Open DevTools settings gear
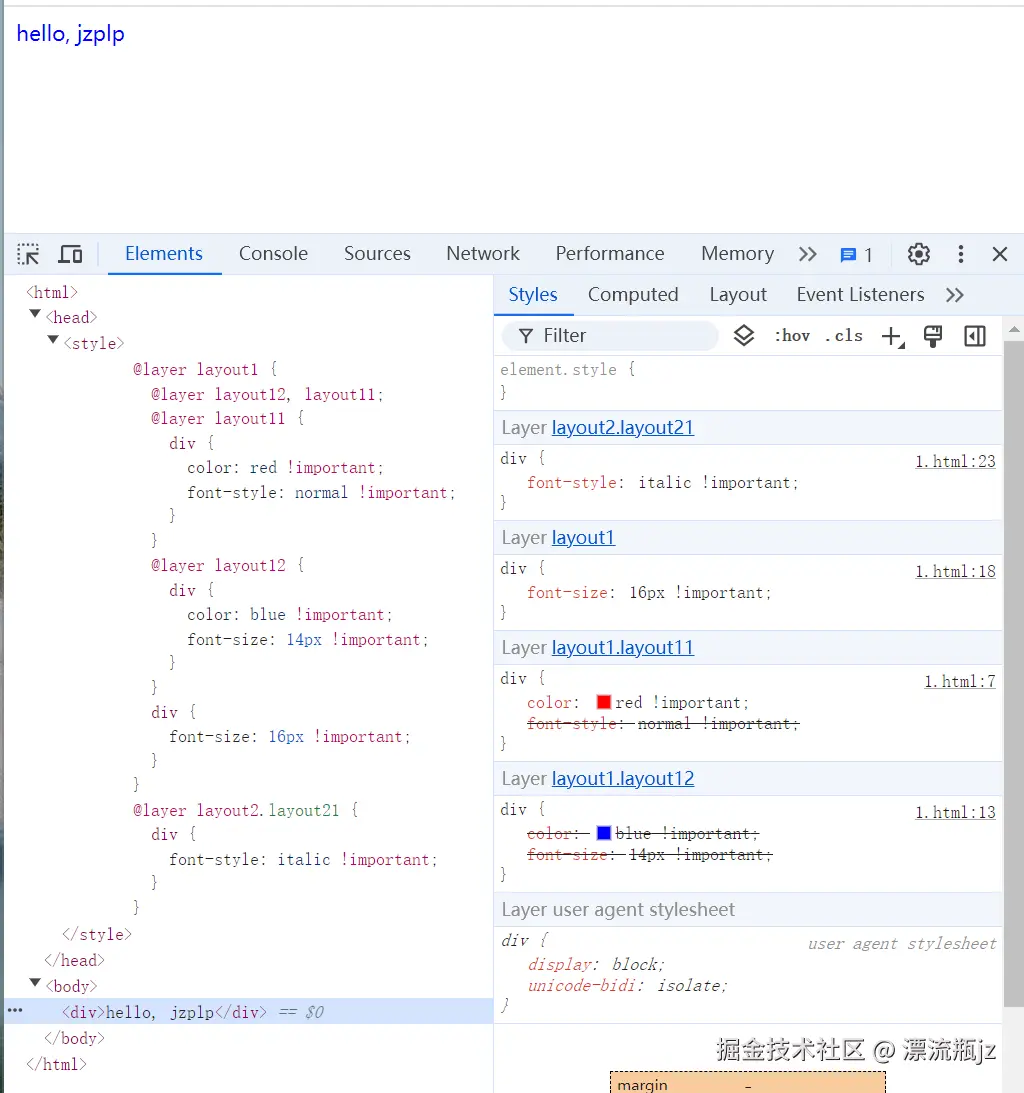Screen dimensions: 1024x1093 [x=918, y=254]
